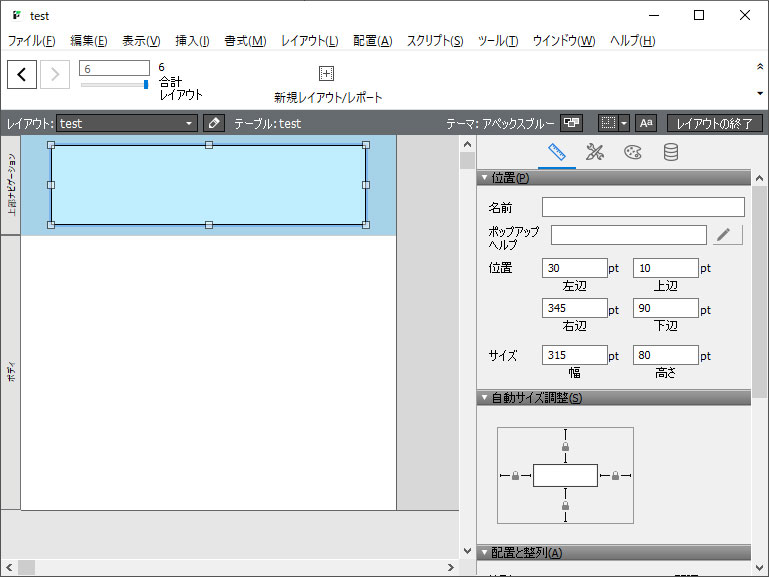Click the pencil edit layout icon
This screenshot has width=769, height=577.
pyautogui.click(x=214, y=123)
